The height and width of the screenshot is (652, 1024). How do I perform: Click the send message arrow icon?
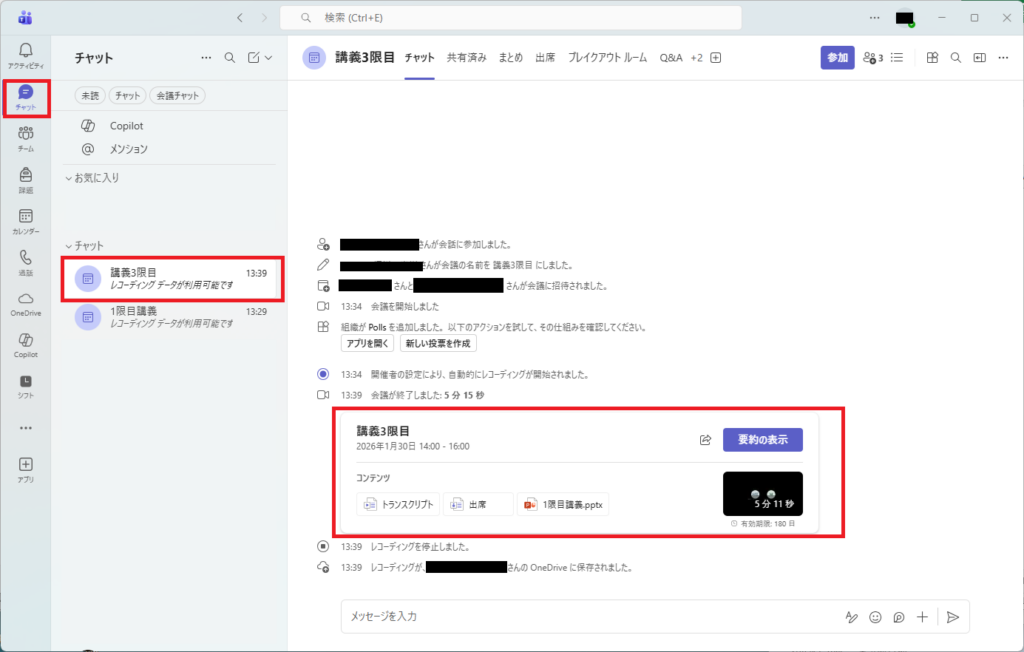click(x=953, y=617)
